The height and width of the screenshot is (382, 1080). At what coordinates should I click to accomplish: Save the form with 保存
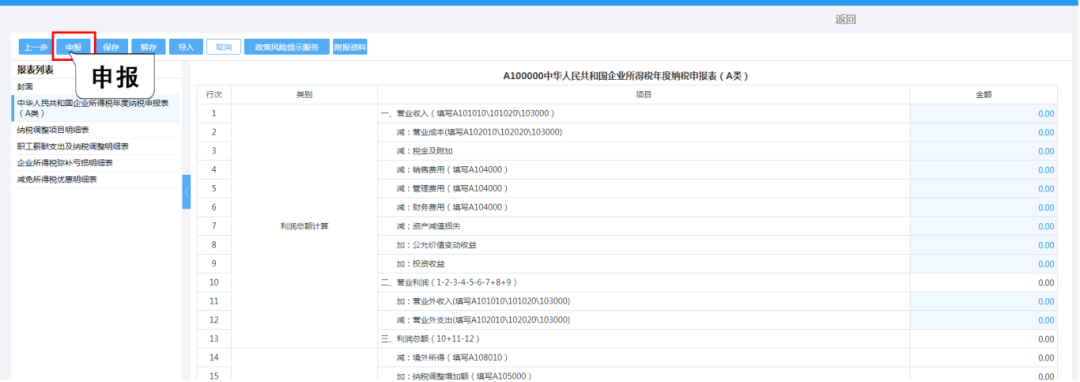point(111,47)
